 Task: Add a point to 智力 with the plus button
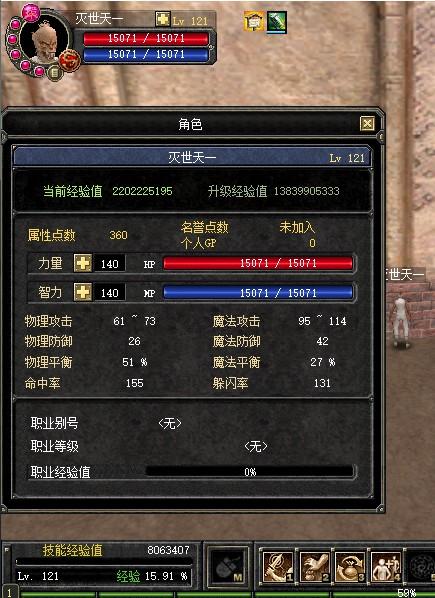(x=83, y=293)
